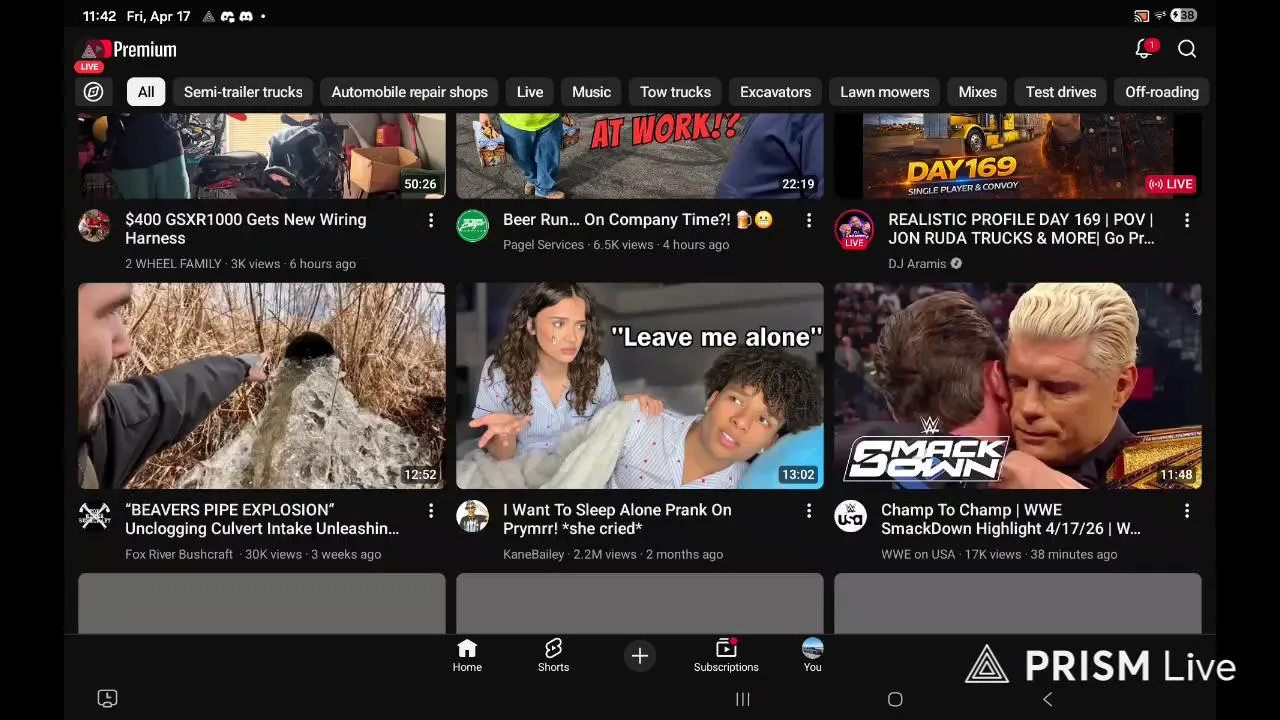Open title Beer Run... On Company Time?!
The width and height of the screenshot is (1280, 720).
[637, 220]
